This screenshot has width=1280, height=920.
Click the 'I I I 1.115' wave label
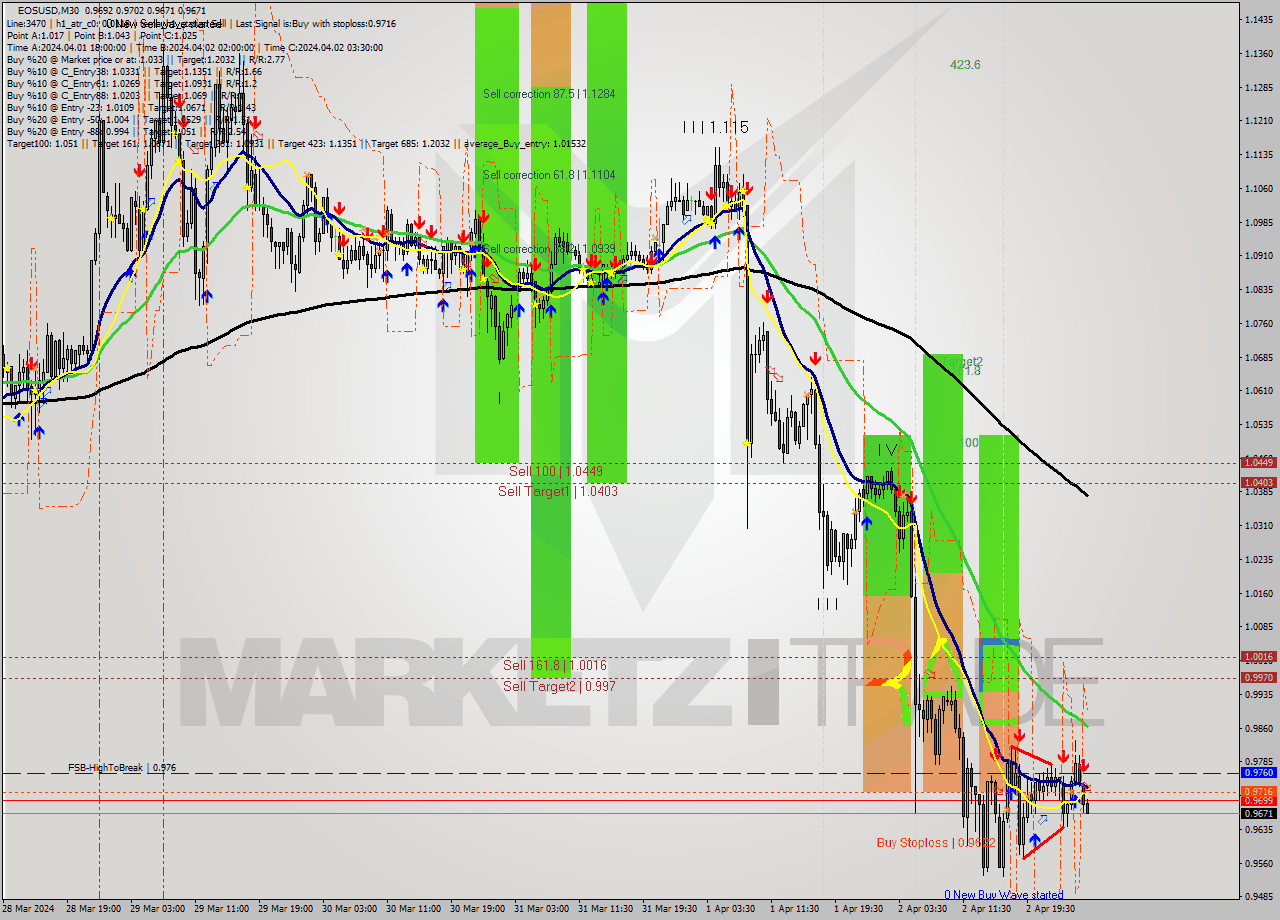(x=715, y=127)
